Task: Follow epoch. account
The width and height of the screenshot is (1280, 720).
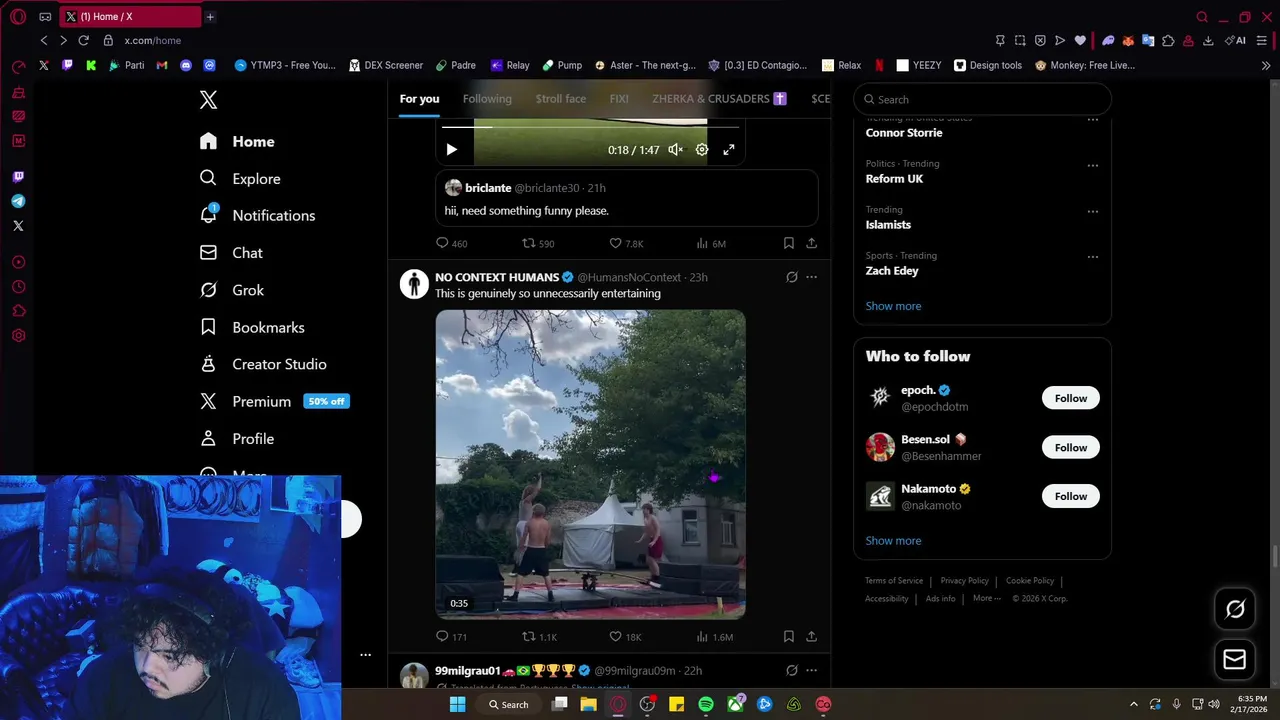Action: [x=1070, y=398]
